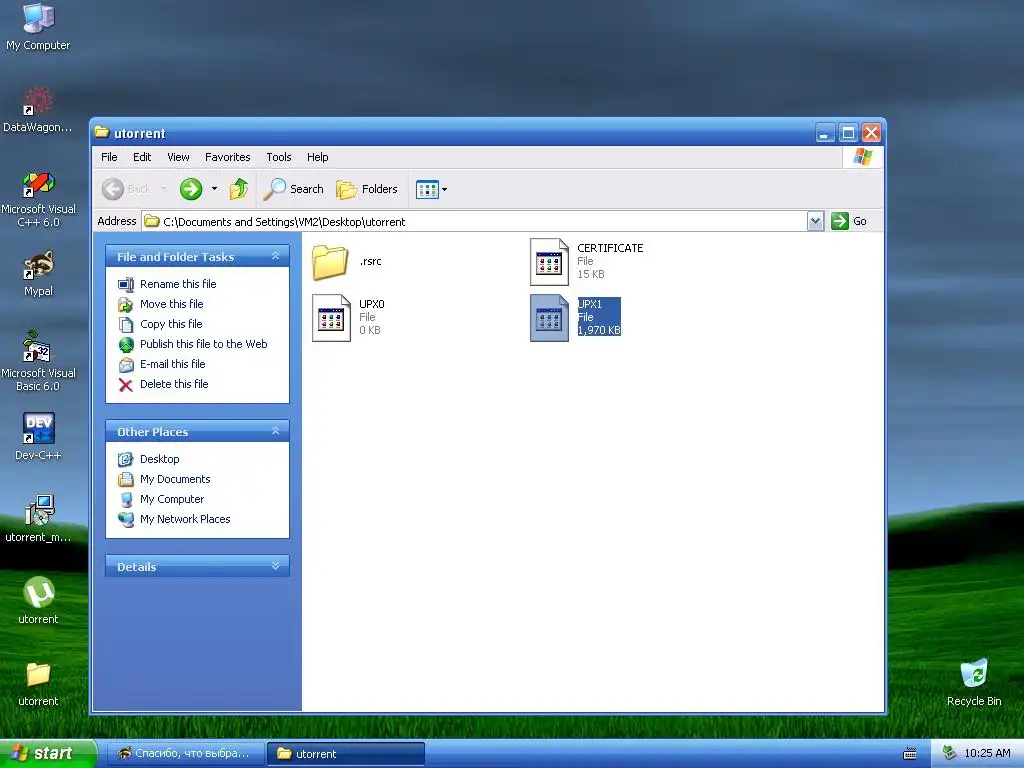Image resolution: width=1024 pixels, height=768 pixels.
Task: Click the Search toolbar button
Action: 293,189
